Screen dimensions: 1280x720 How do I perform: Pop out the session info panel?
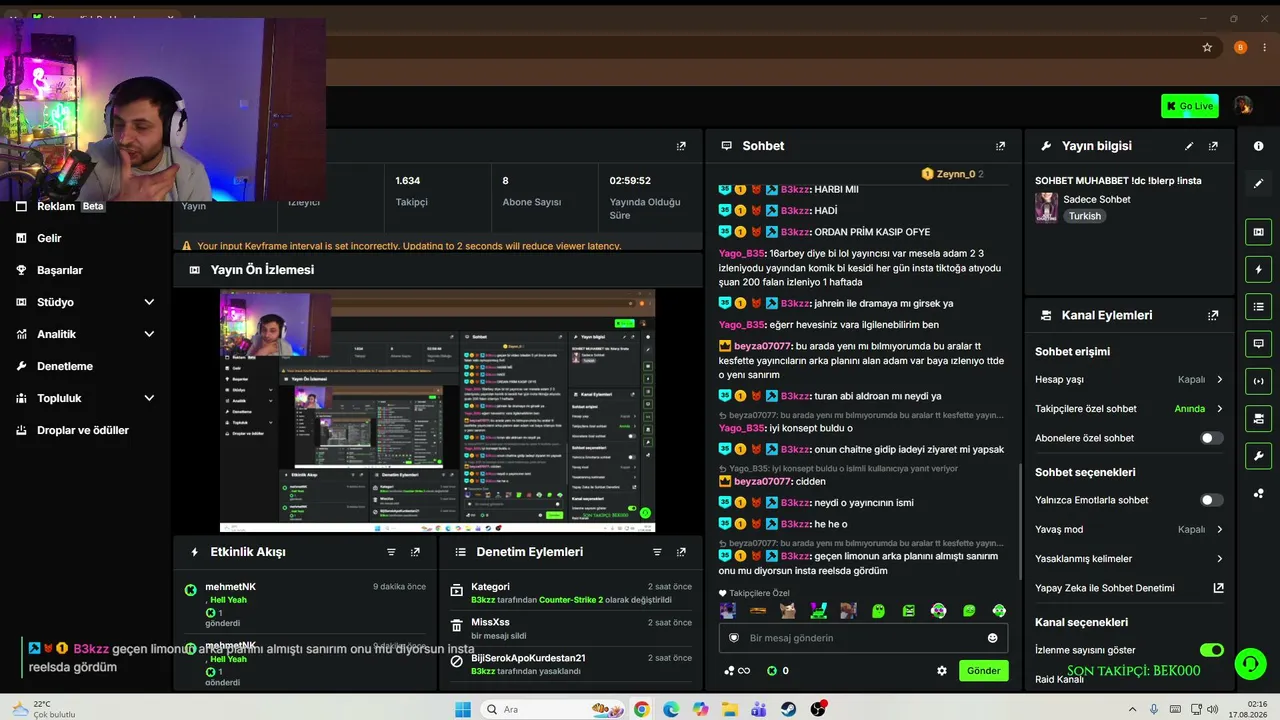pos(681,146)
